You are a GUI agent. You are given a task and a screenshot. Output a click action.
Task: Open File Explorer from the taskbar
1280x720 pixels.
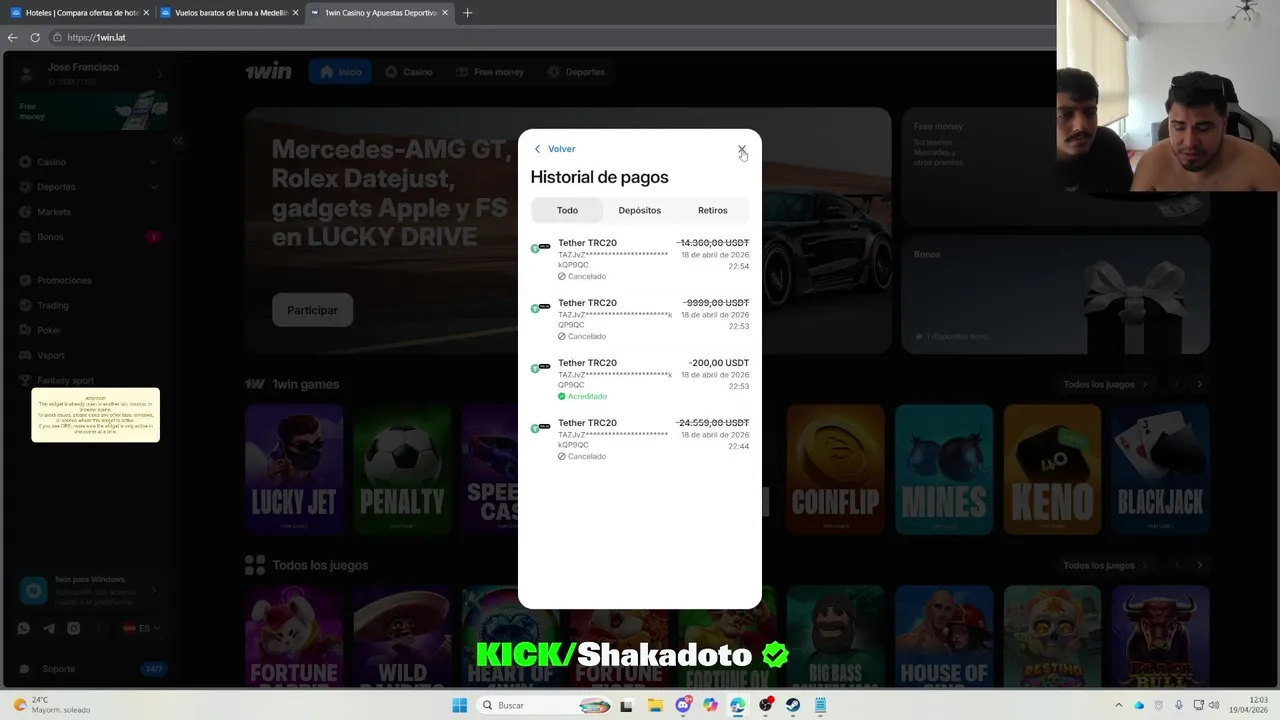pos(655,705)
